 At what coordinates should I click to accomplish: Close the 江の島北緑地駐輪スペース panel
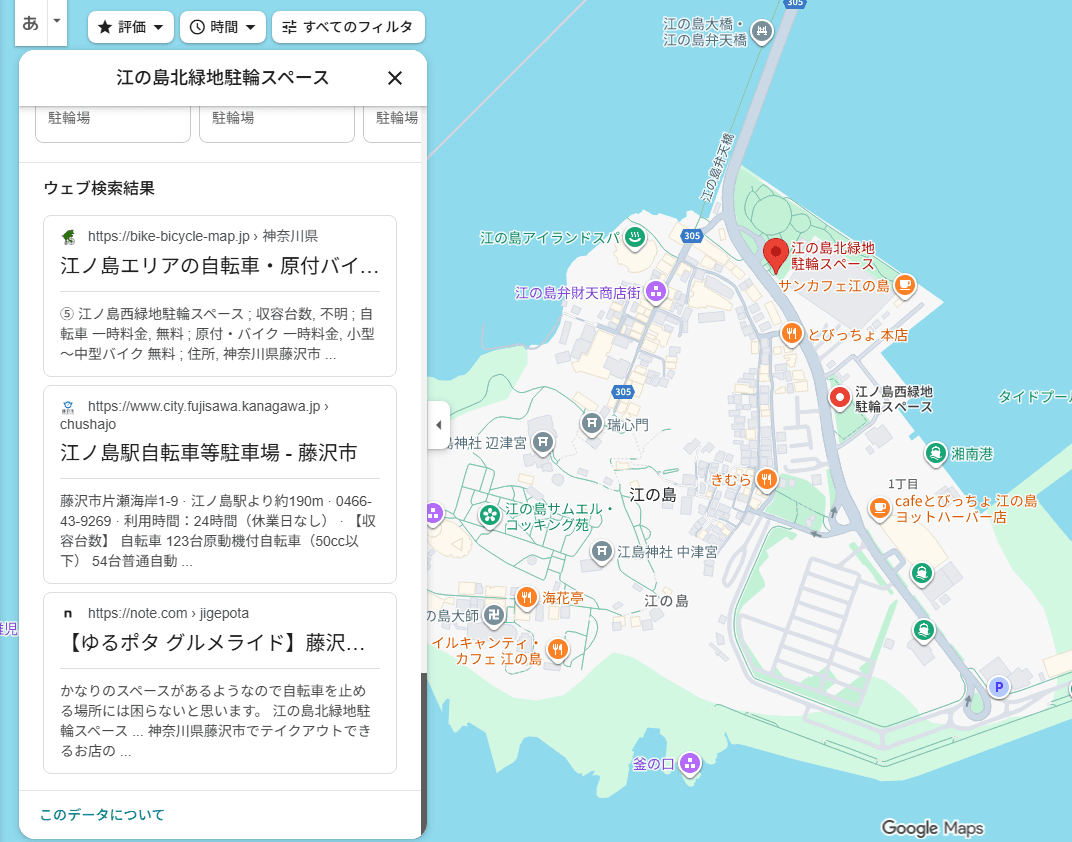pos(395,78)
